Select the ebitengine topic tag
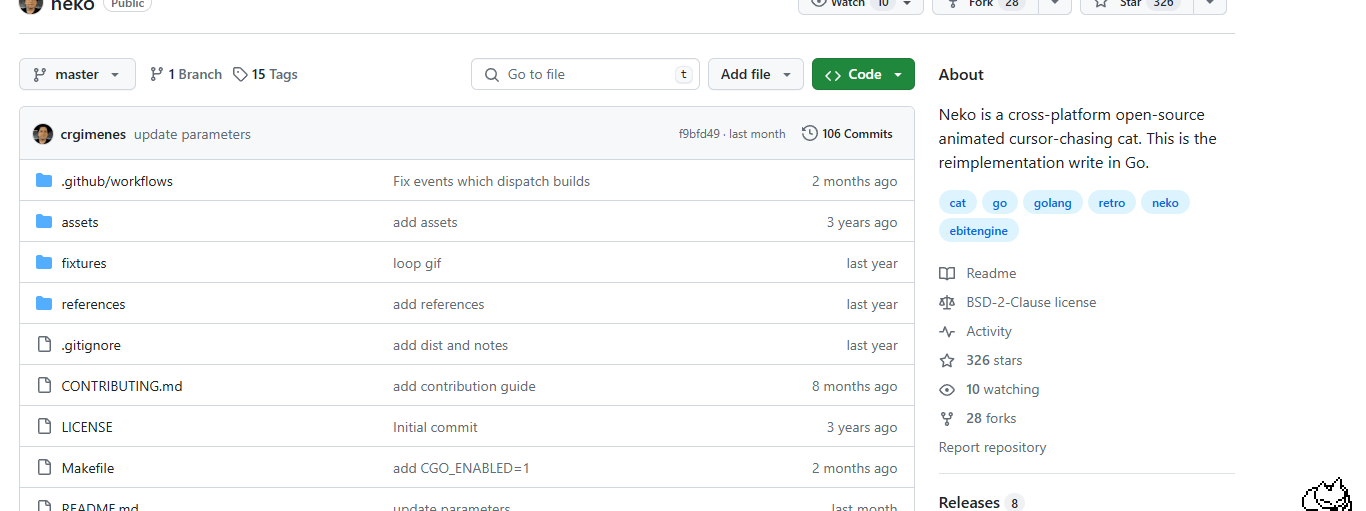The image size is (1366, 511). [978, 231]
